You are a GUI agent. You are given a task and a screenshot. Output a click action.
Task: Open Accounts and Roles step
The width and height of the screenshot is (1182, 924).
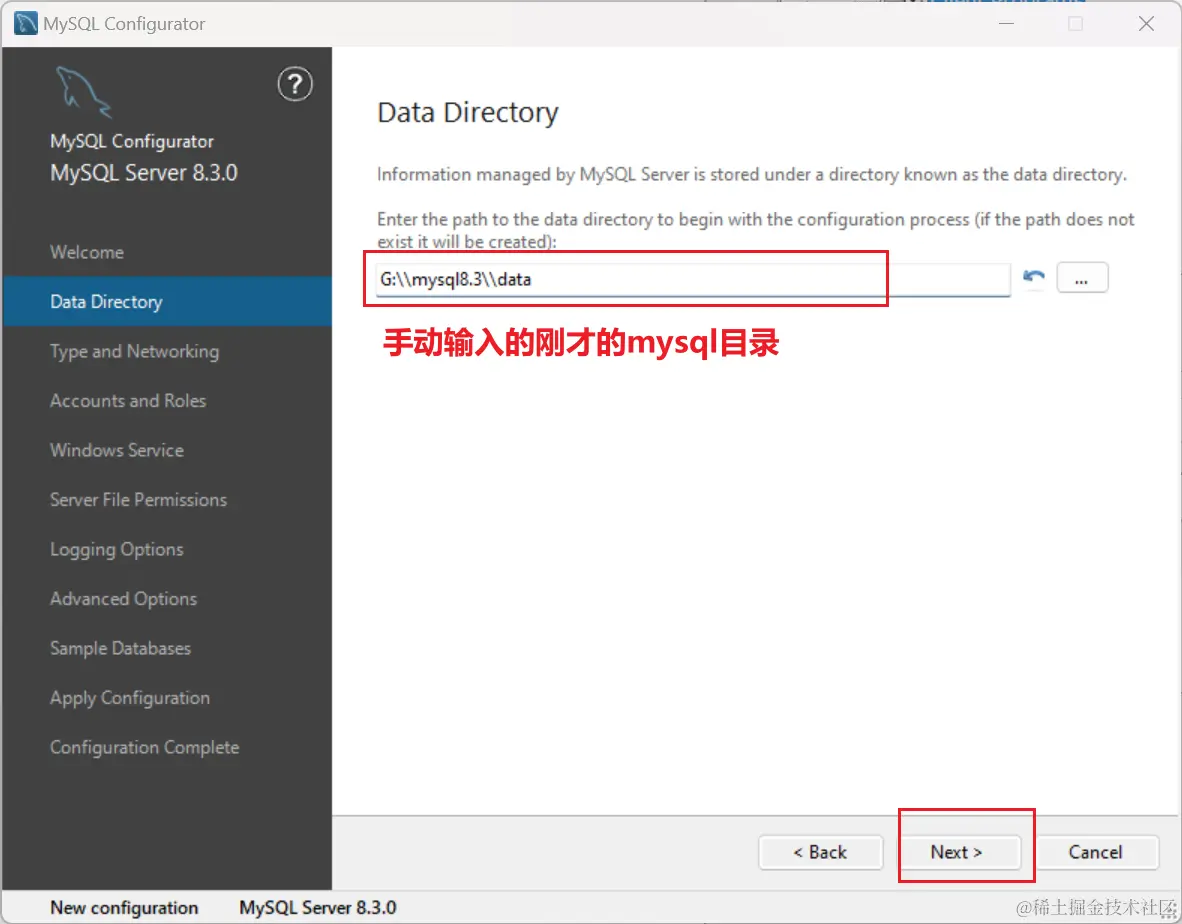pos(127,401)
